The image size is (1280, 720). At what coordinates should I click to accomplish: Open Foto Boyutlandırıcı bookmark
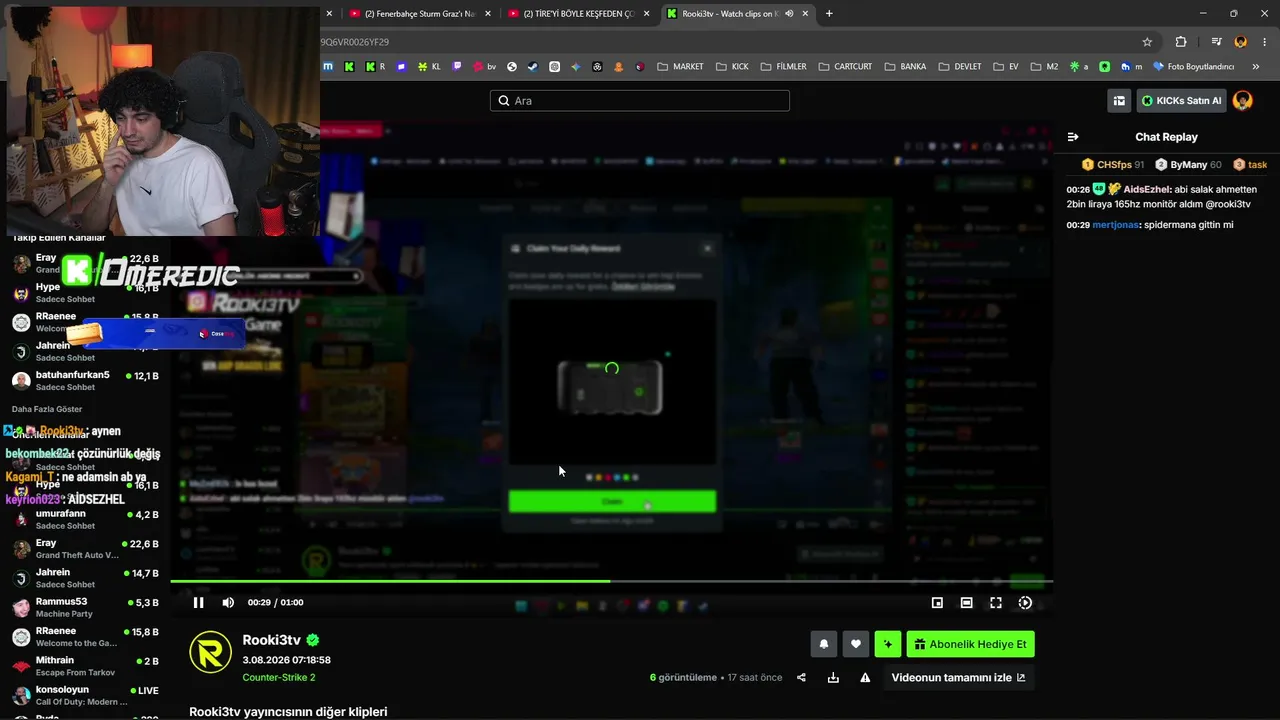click(1193, 67)
